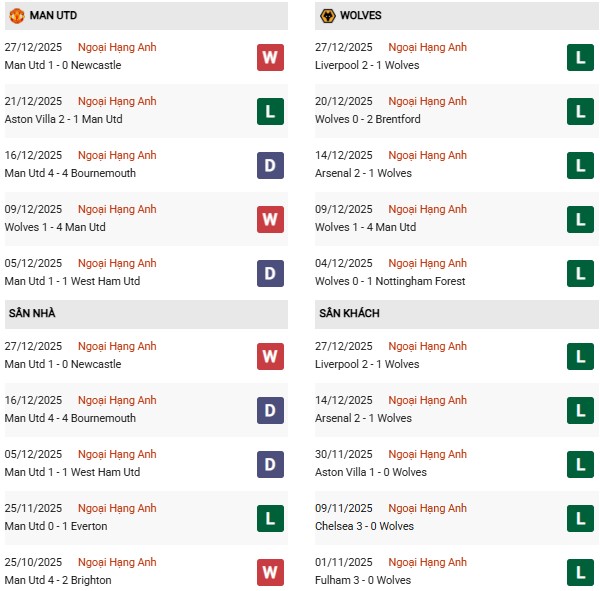Open the SÂN KHÁCH away form section
The height and width of the screenshot is (591, 600).
[x=349, y=314]
